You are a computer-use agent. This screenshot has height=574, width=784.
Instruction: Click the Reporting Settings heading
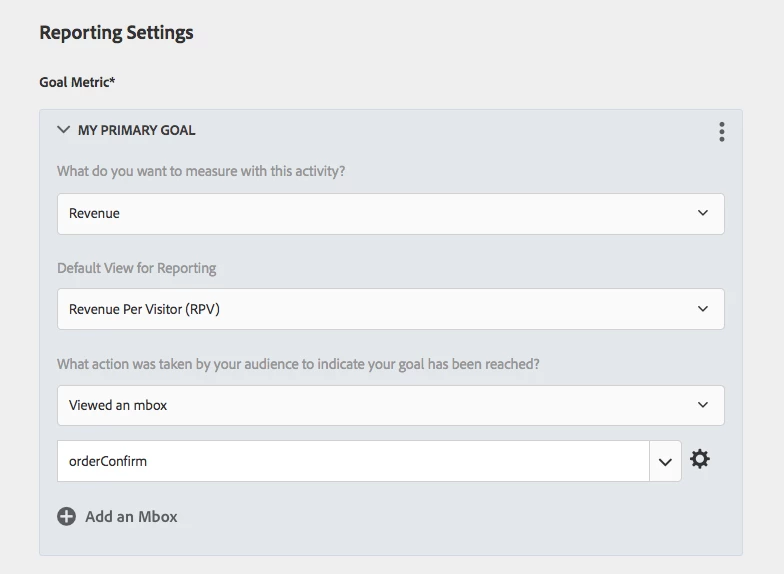(x=116, y=33)
